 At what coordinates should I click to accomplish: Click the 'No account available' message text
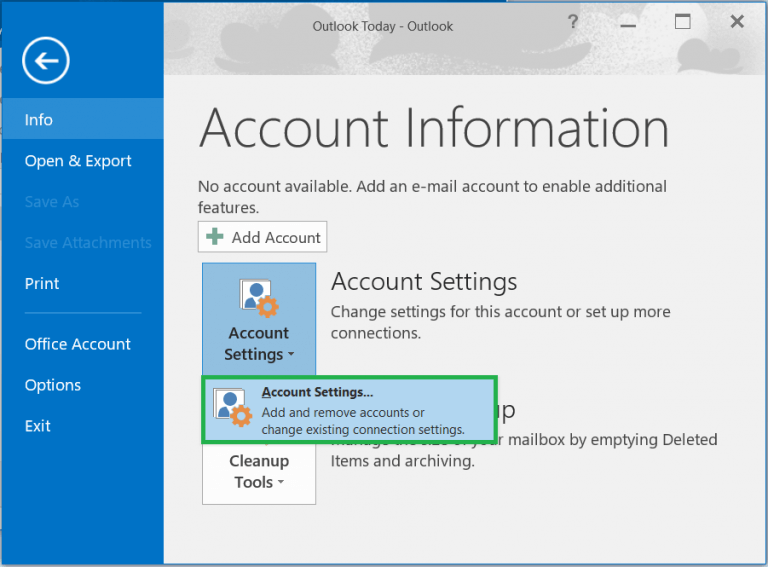pyautogui.click(x=432, y=197)
